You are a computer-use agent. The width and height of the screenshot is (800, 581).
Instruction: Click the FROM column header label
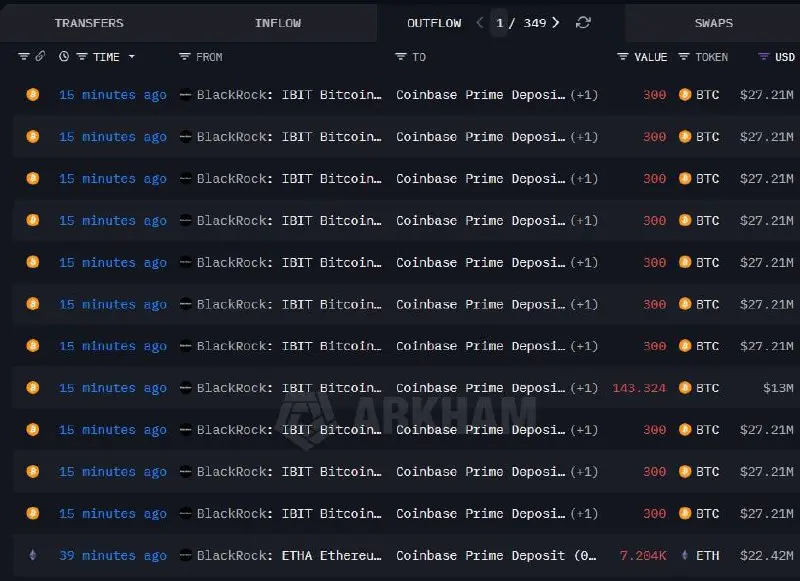(209, 57)
